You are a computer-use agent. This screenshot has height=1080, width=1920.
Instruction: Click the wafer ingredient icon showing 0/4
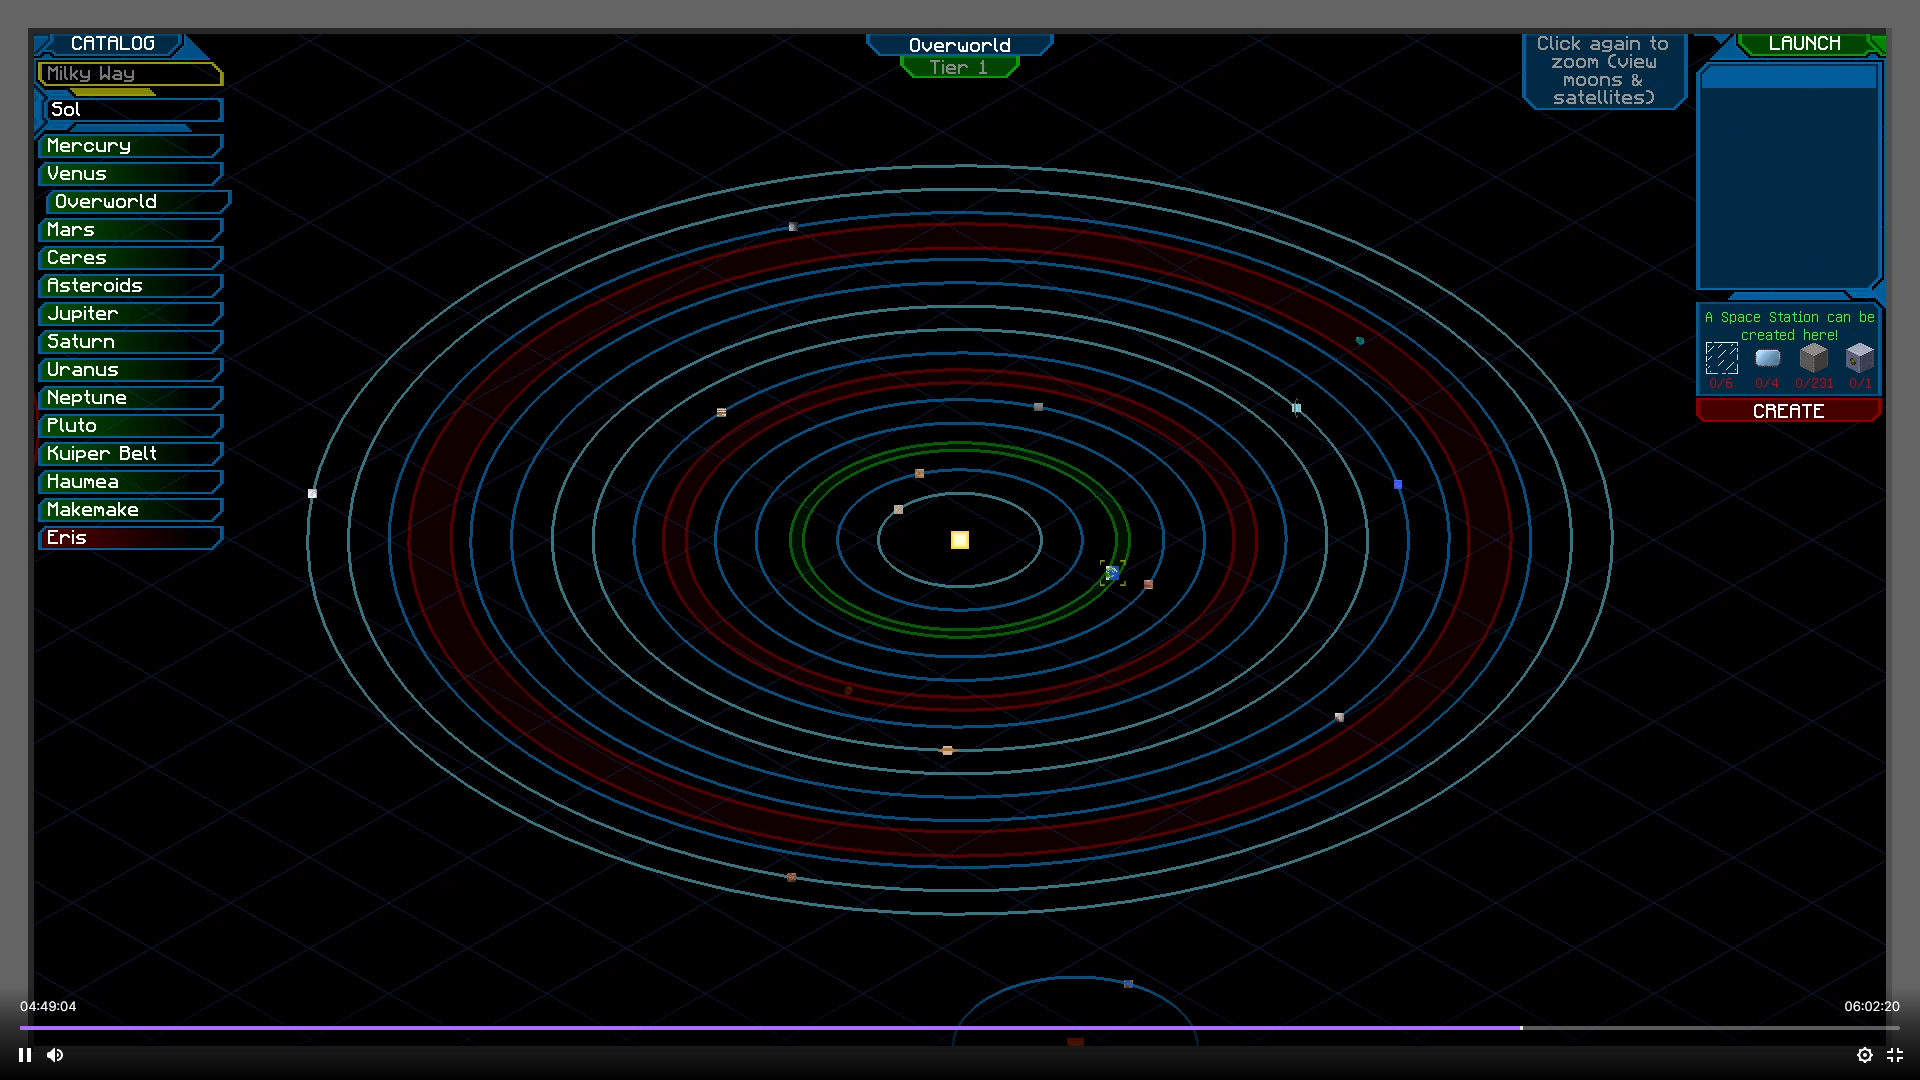coord(1767,358)
